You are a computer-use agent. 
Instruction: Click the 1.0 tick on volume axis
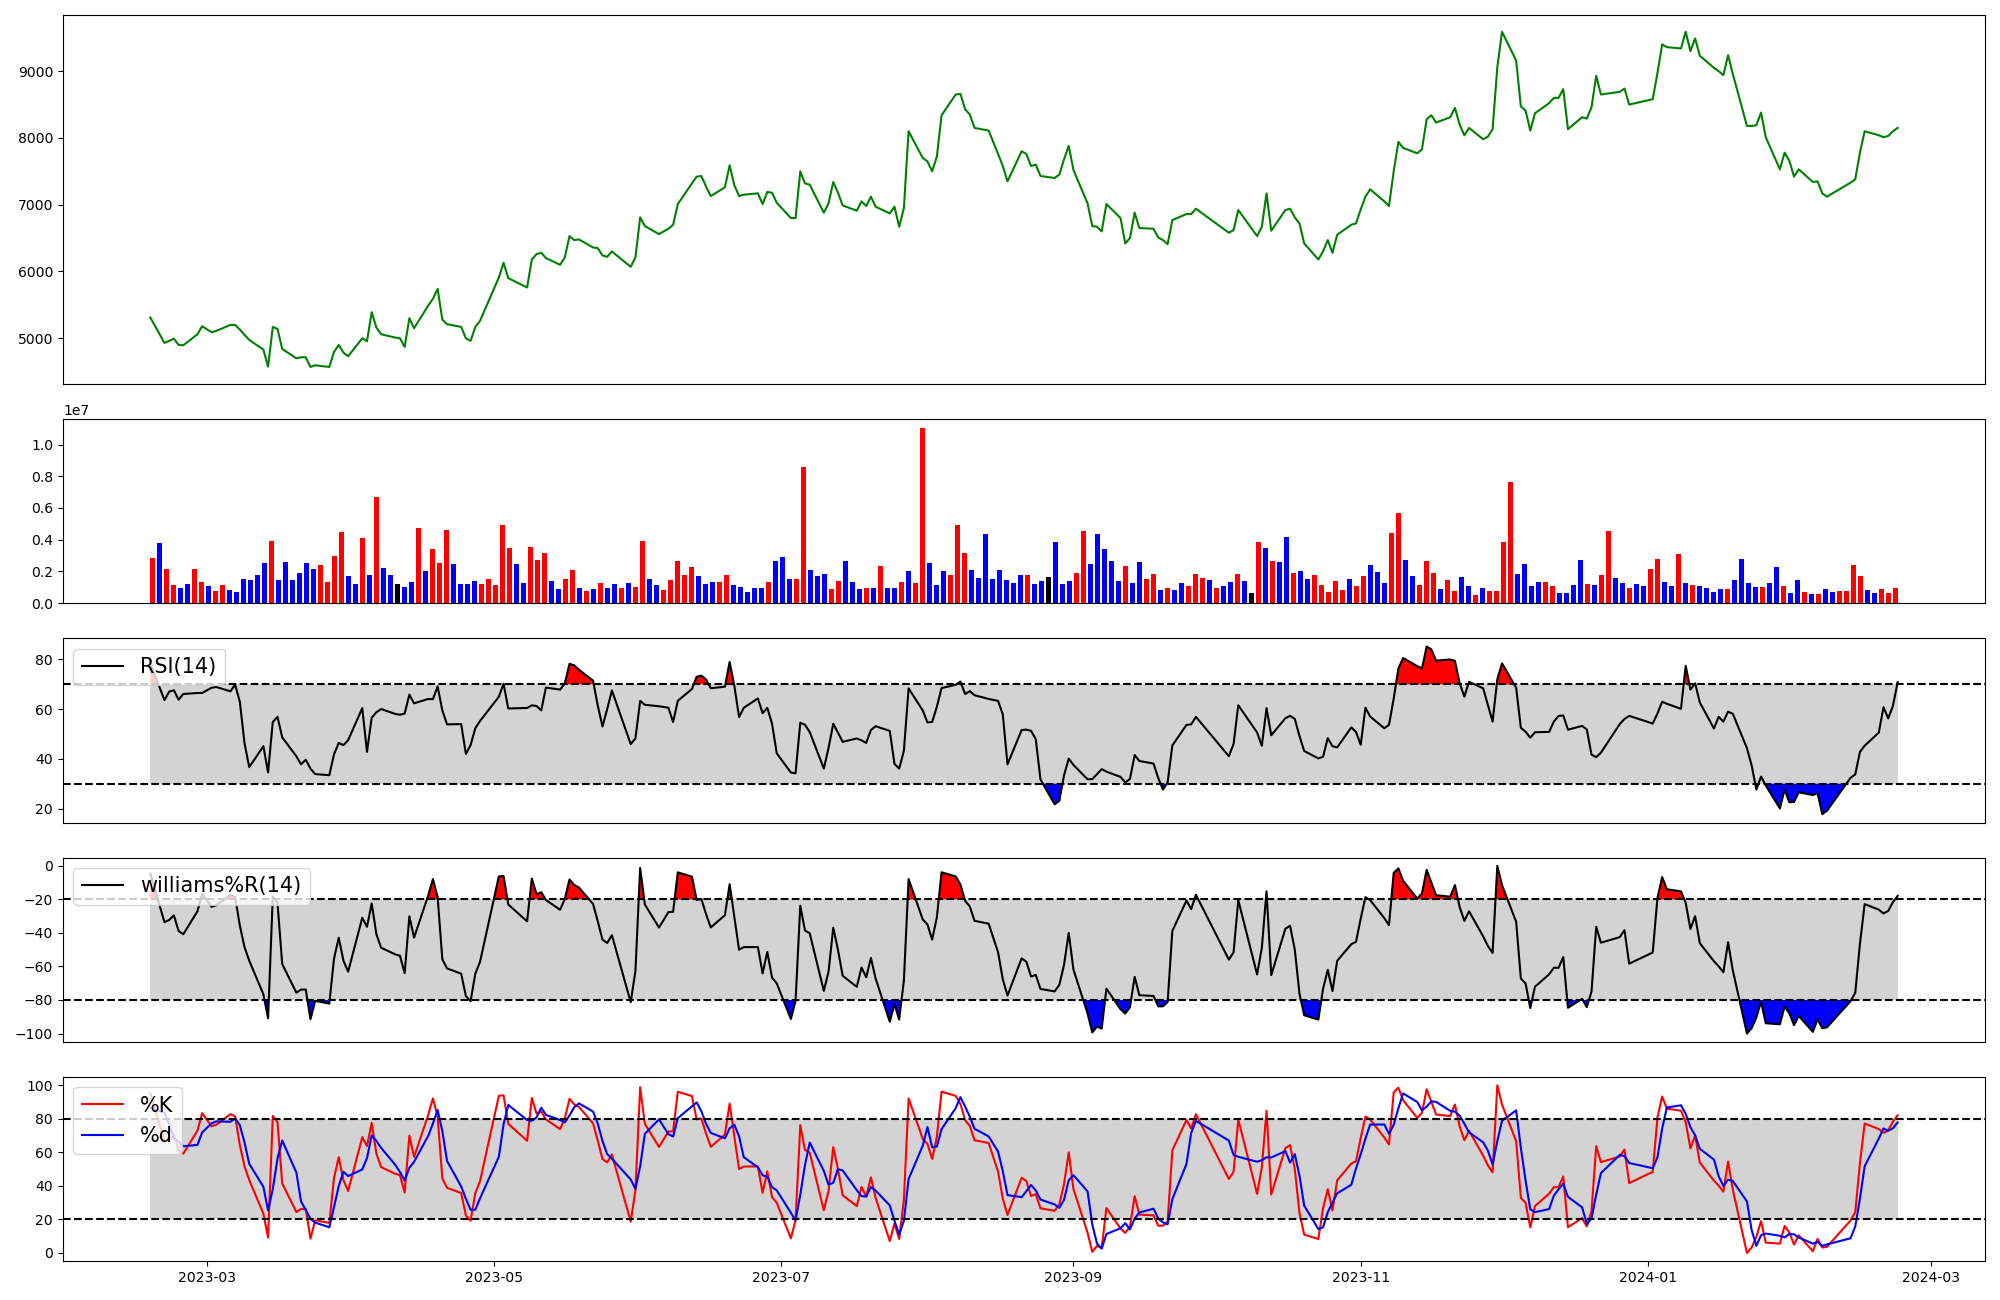(x=43, y=445)
